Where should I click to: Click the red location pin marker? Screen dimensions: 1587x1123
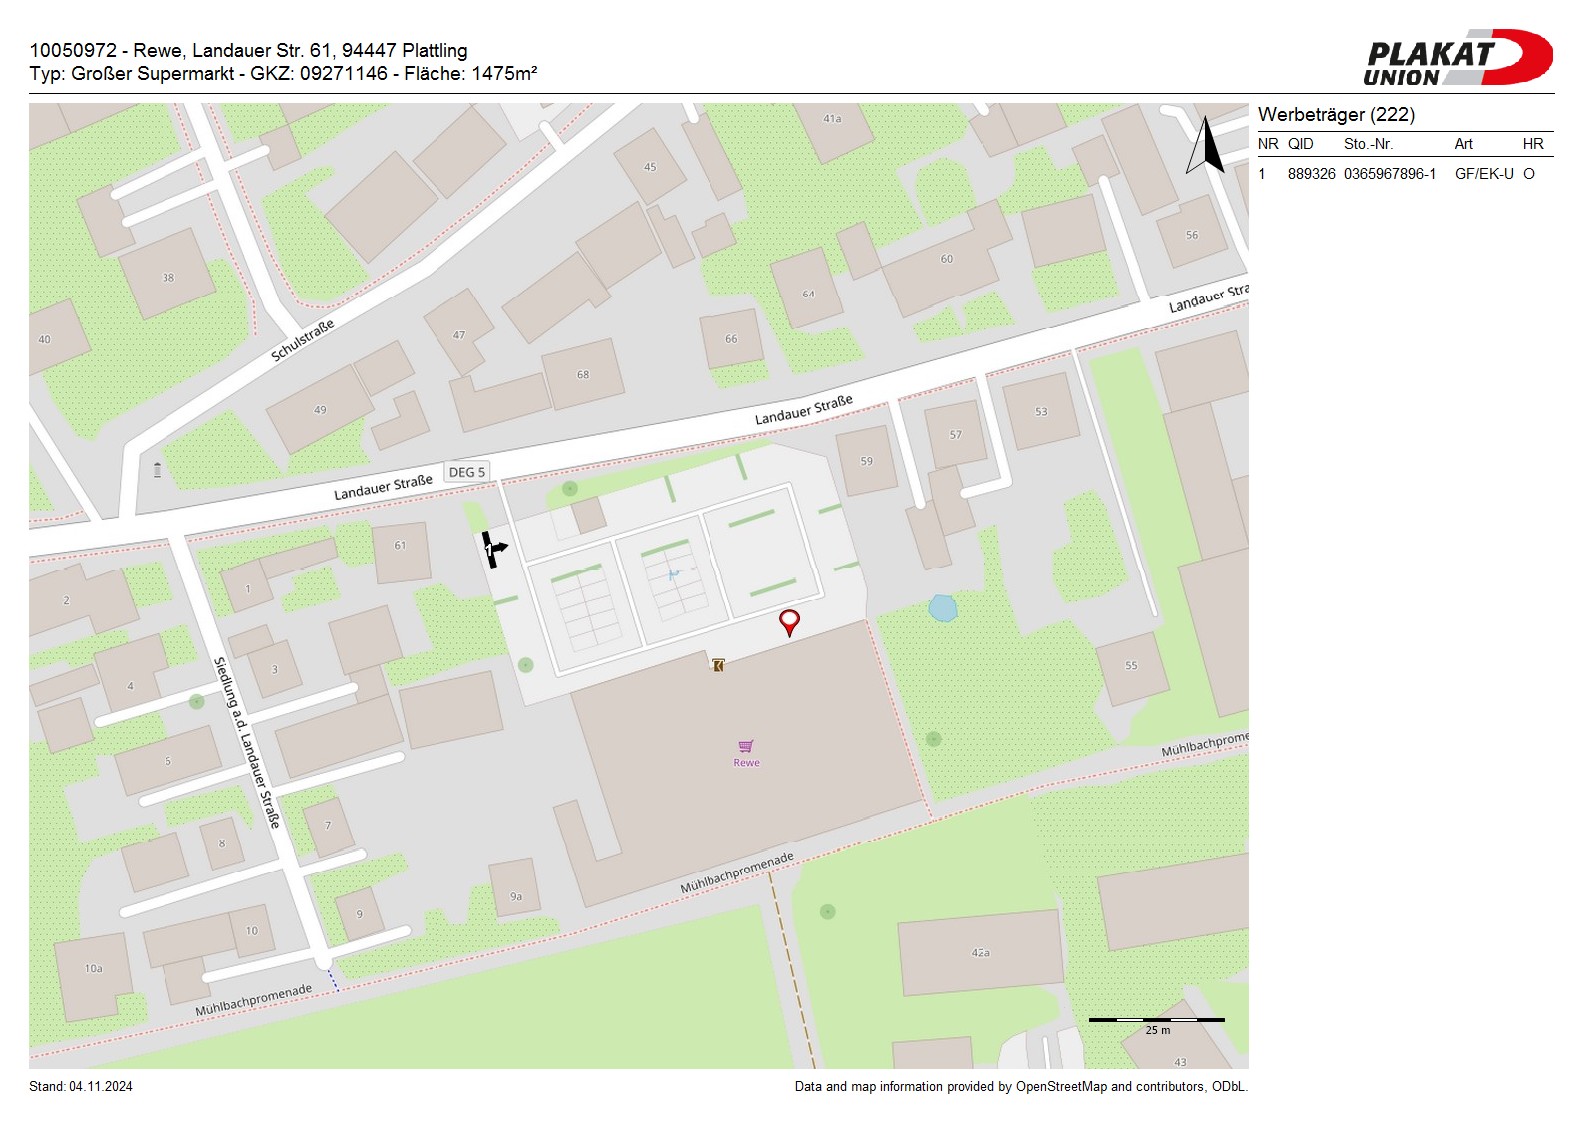pos(789,622)
